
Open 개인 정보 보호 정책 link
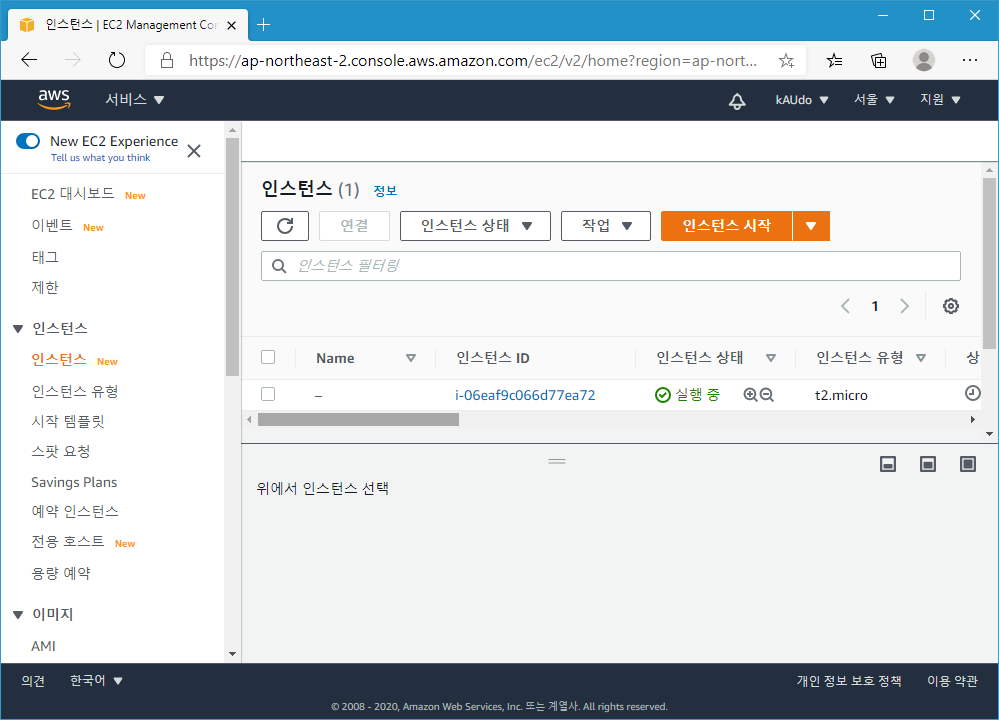[849, 681]
